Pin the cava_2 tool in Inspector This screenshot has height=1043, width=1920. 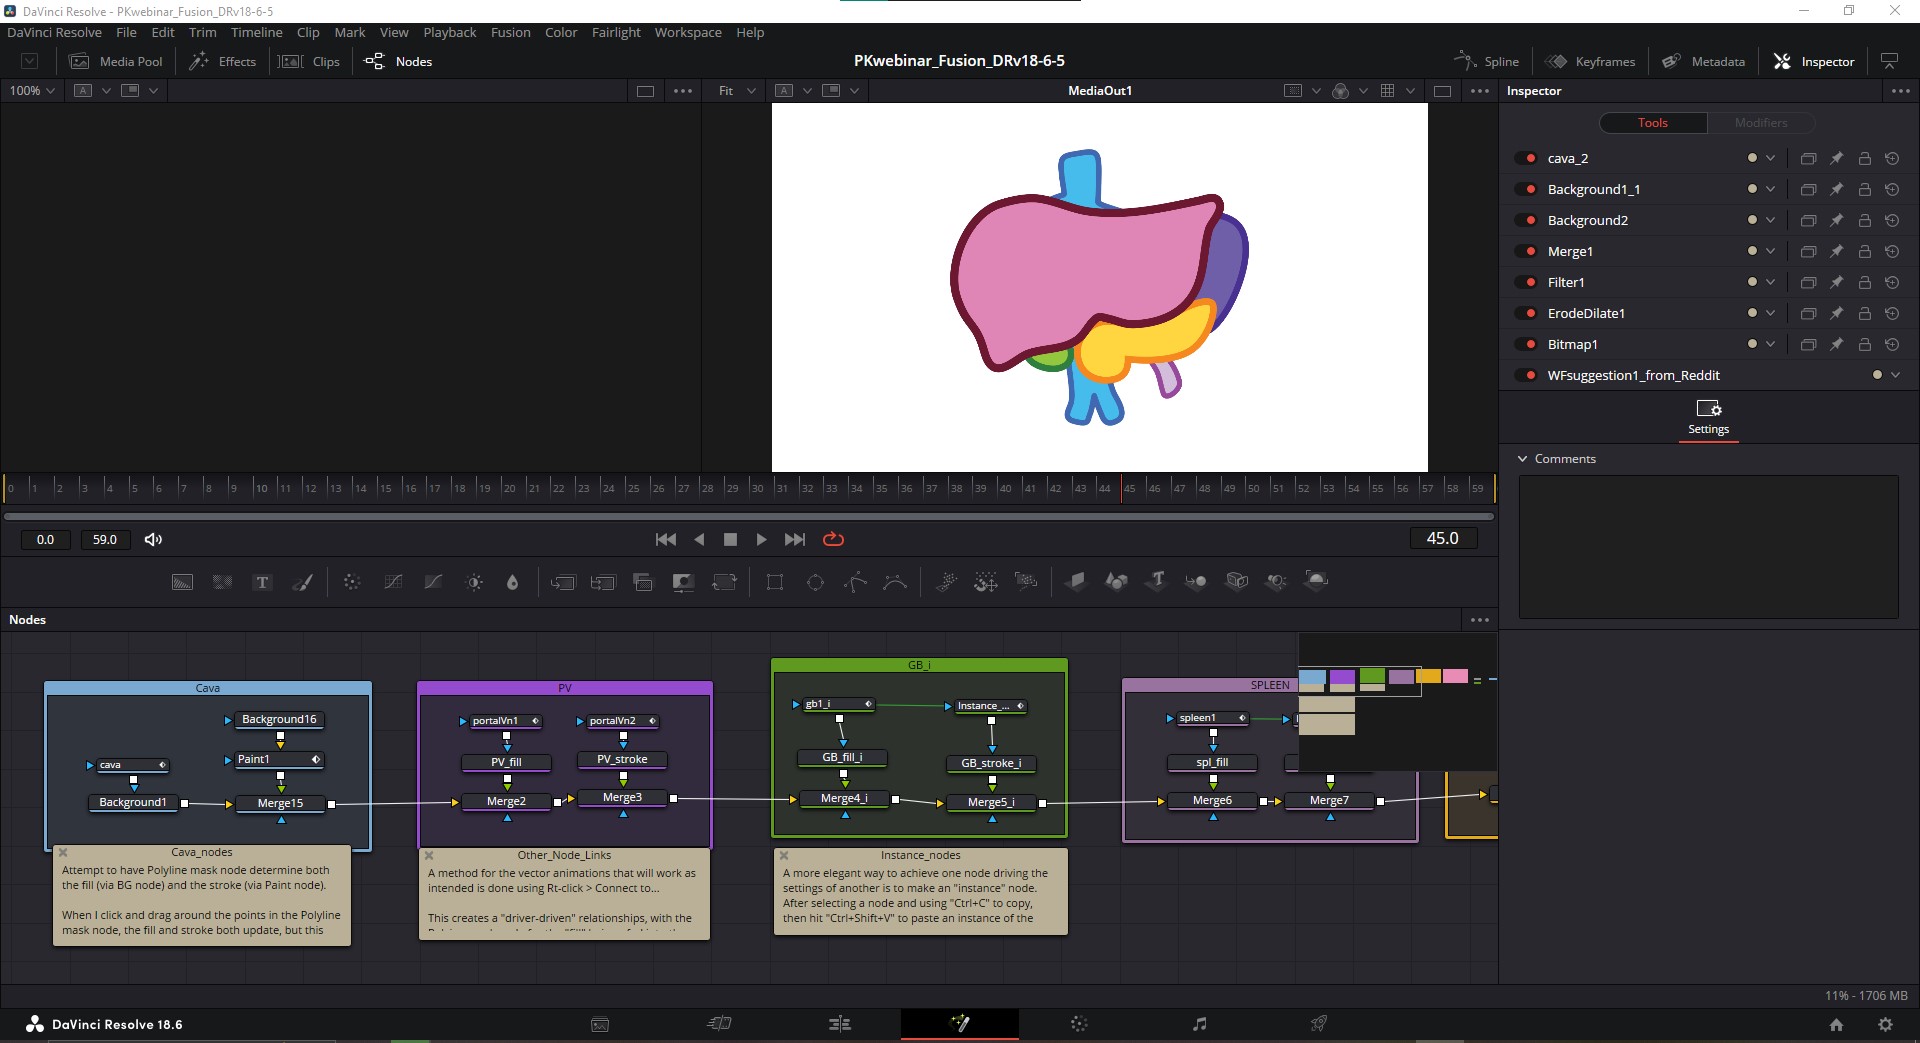[x=1836, y=158]
